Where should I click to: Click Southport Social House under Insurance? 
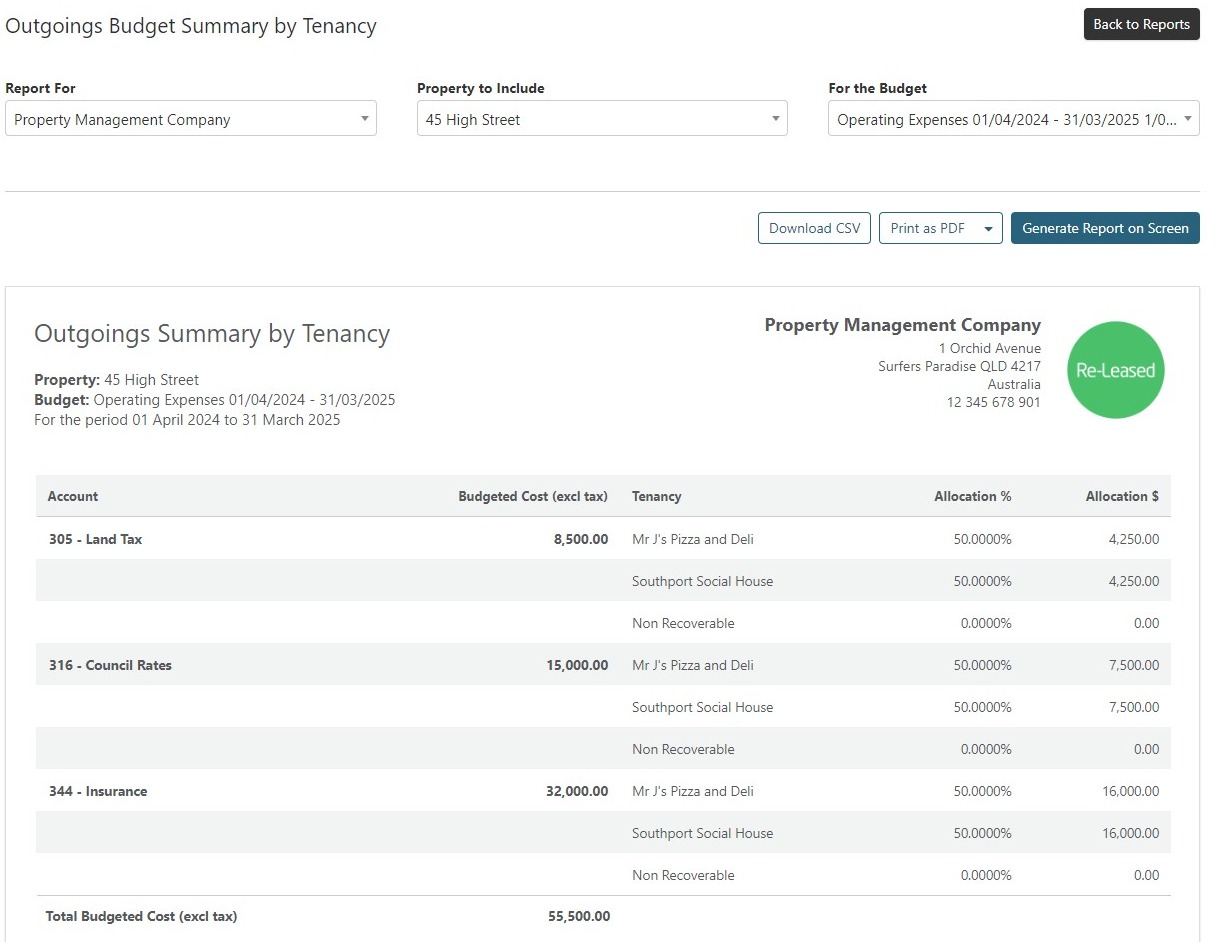[703, 833]
